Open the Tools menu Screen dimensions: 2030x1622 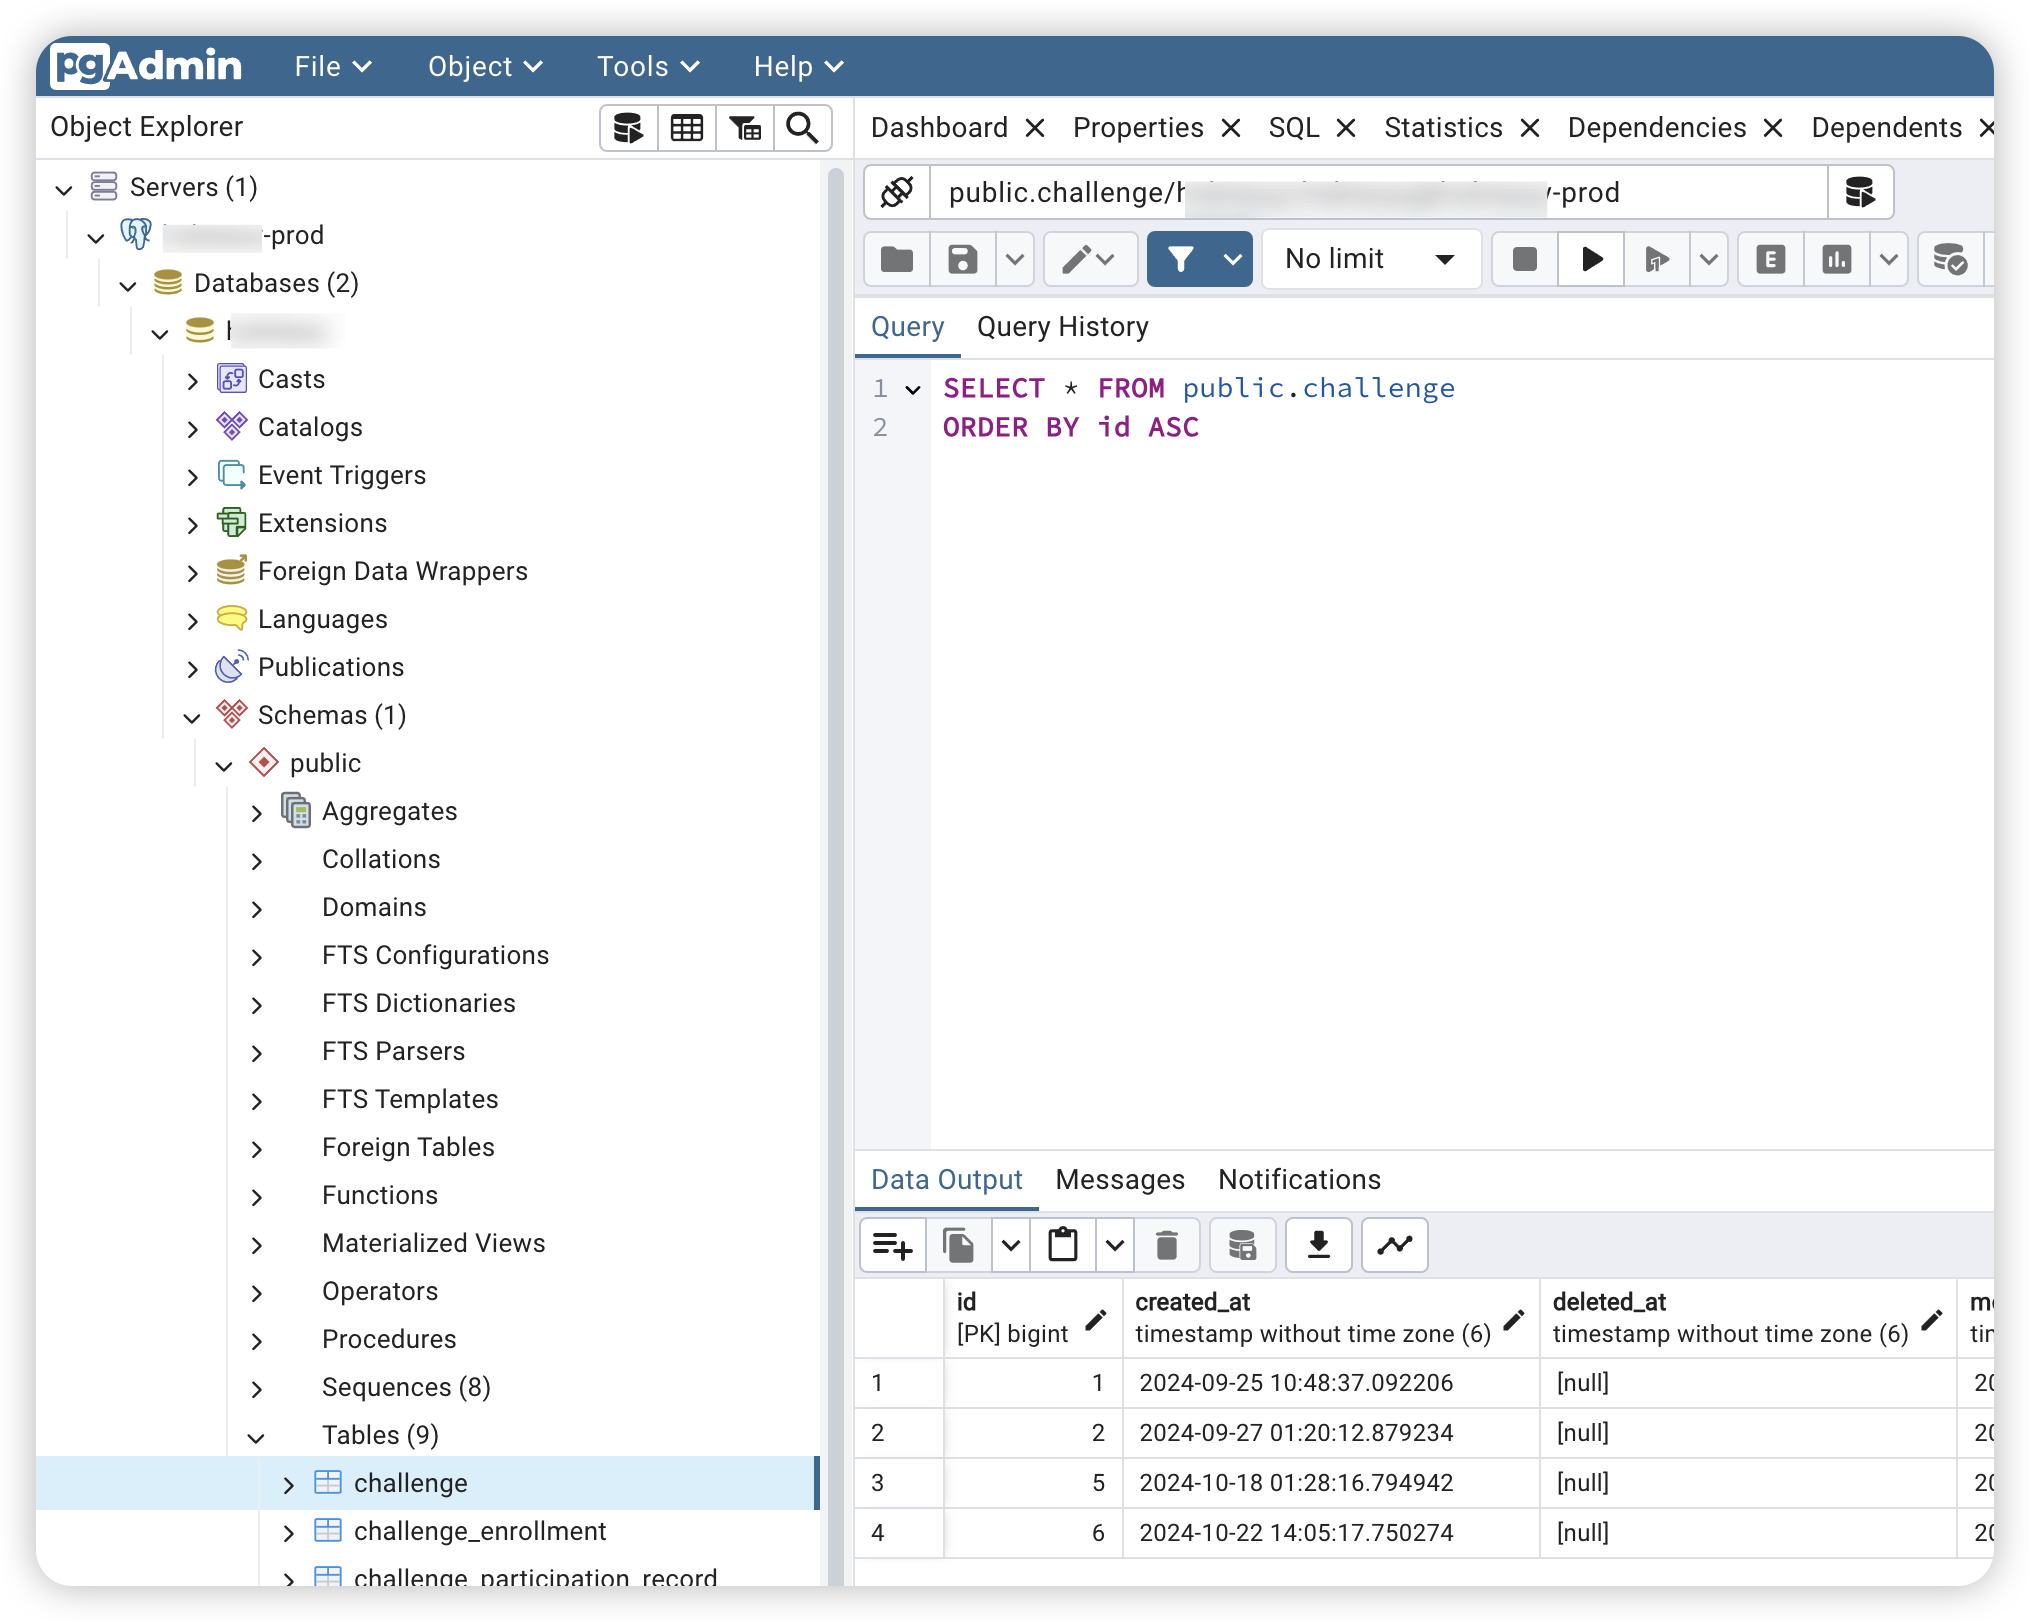(647, 67)
